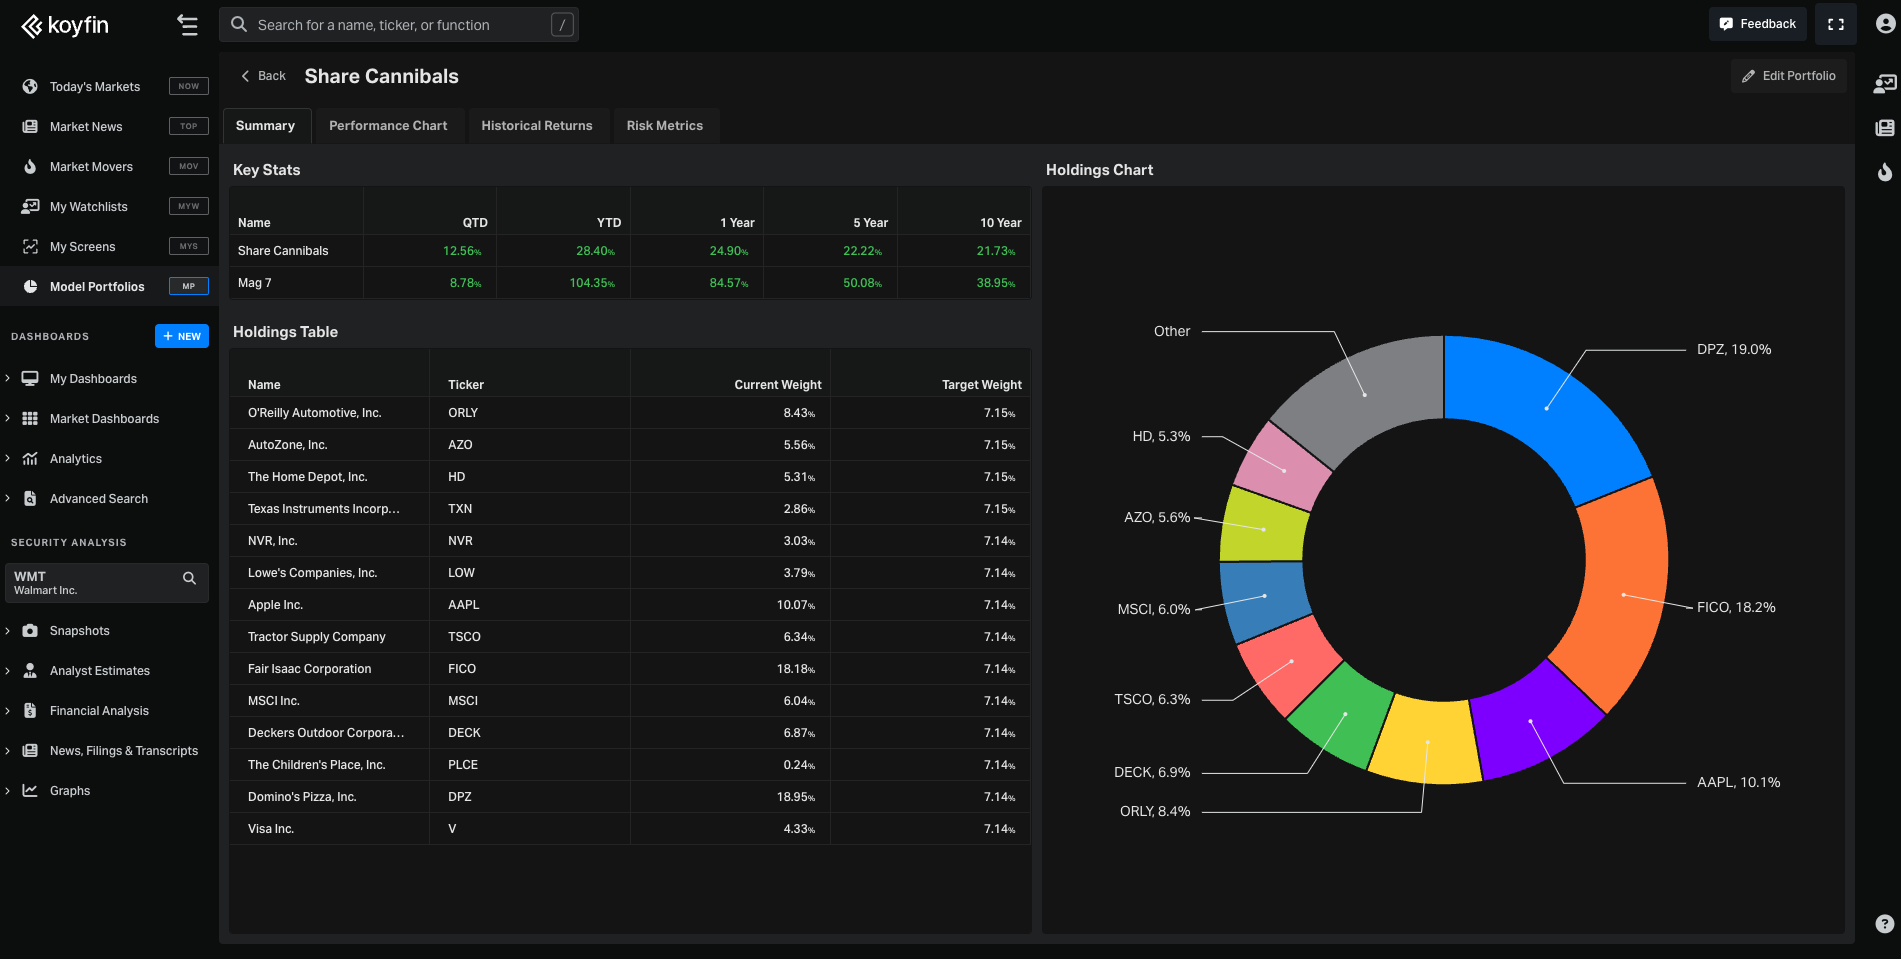Click Edit Portfolio button
The width and height of the screenshot is (1901, 959).
coord(1789,76)
